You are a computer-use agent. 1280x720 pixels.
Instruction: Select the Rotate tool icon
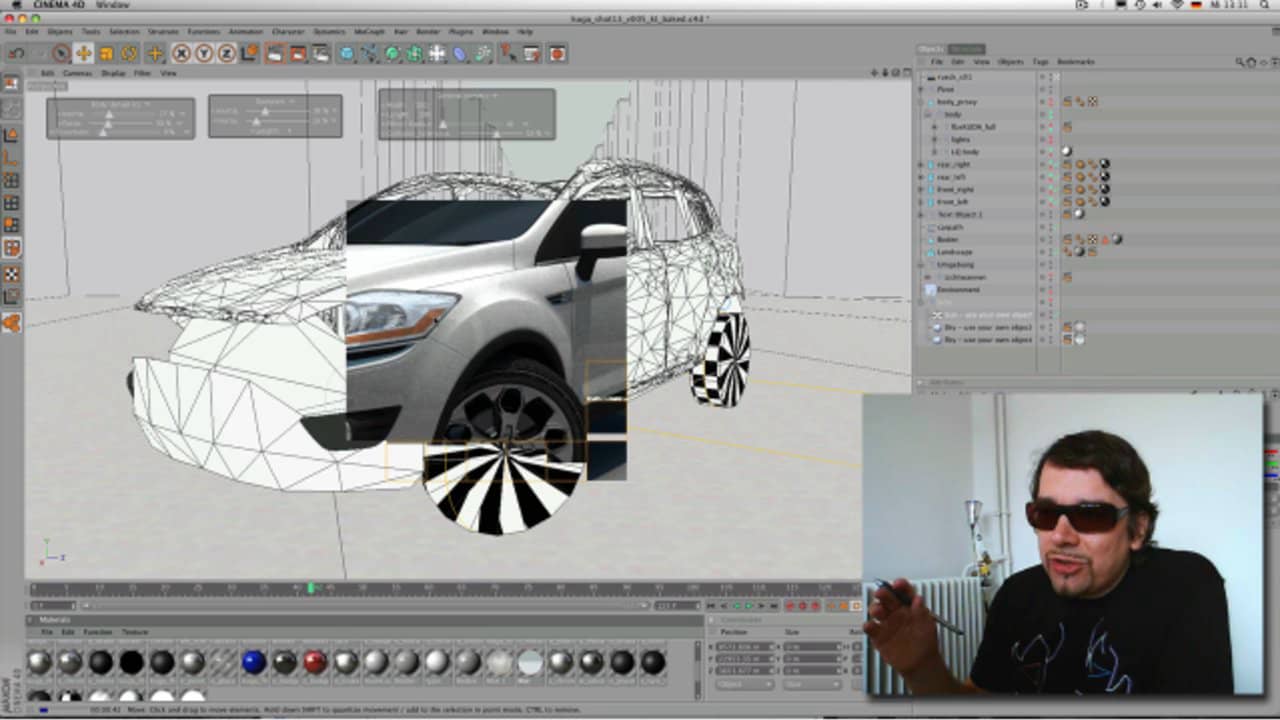click(129, 53)
